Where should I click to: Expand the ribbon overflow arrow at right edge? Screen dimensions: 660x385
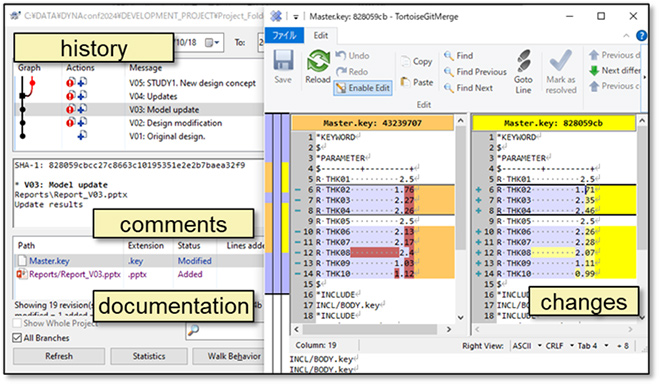coord(644,77)
